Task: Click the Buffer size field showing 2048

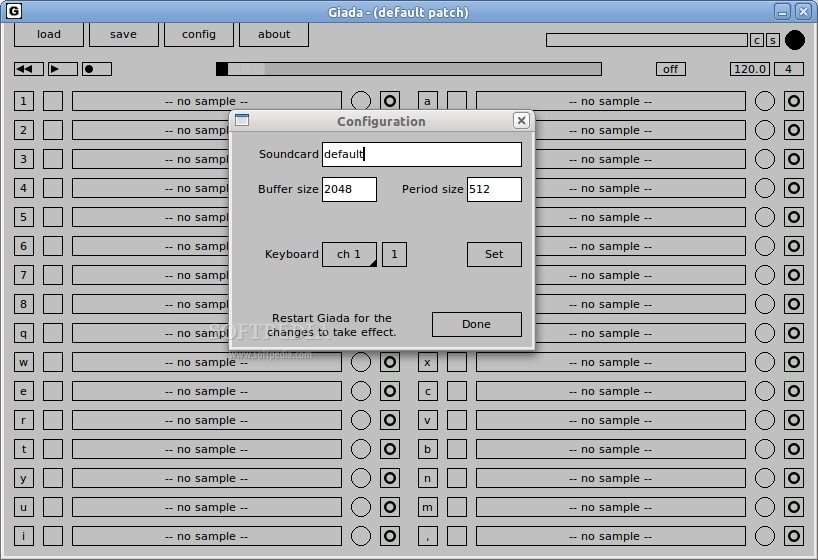Action: (x=349, y=189)
